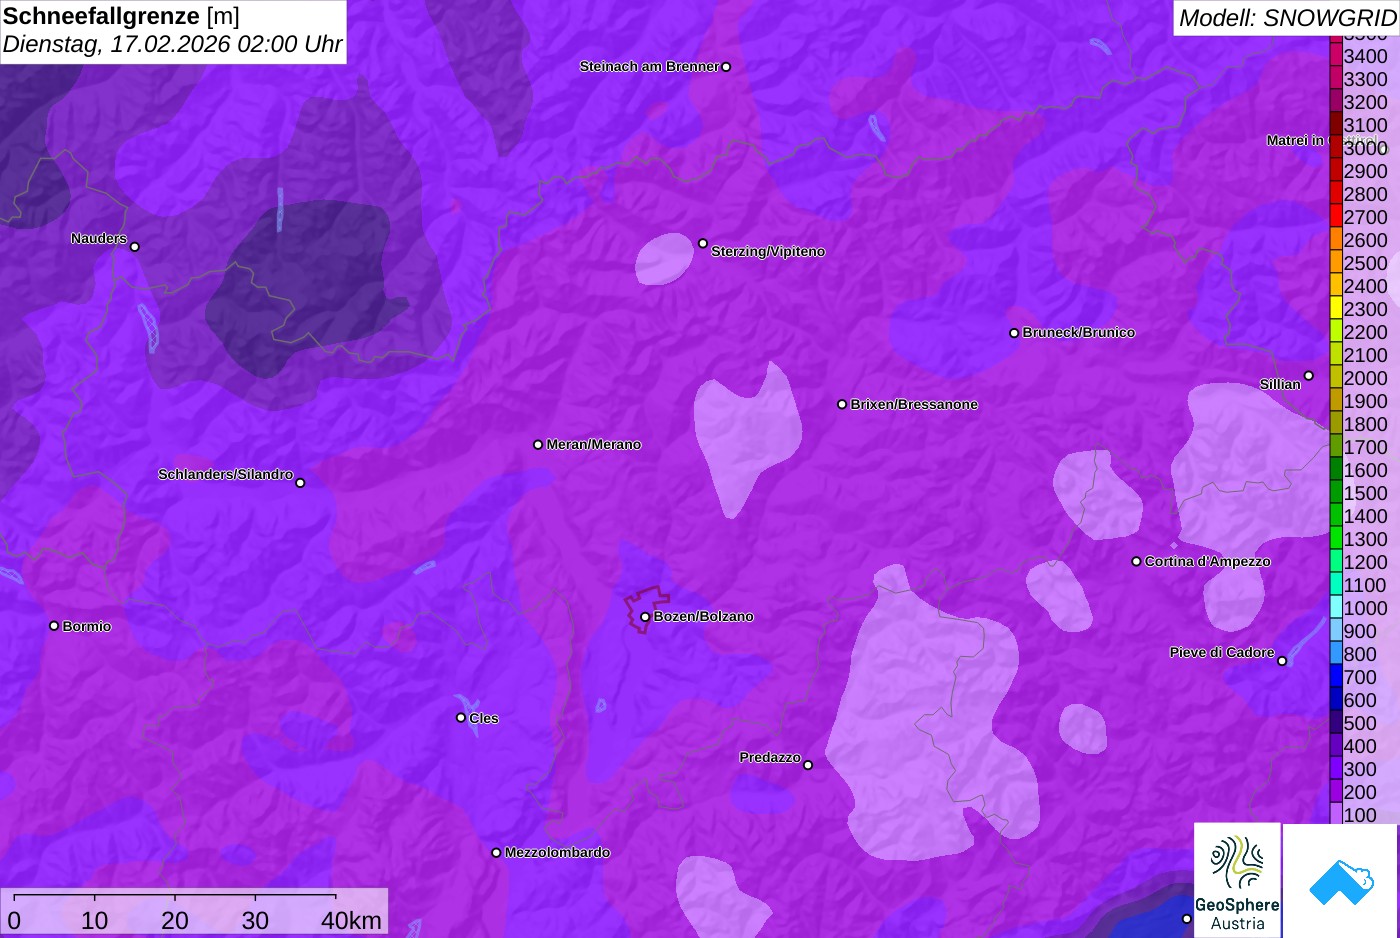Viewport: 1400px width, 938px height.
Task: Click the 2000 legend value
Action: point(1365,378)
